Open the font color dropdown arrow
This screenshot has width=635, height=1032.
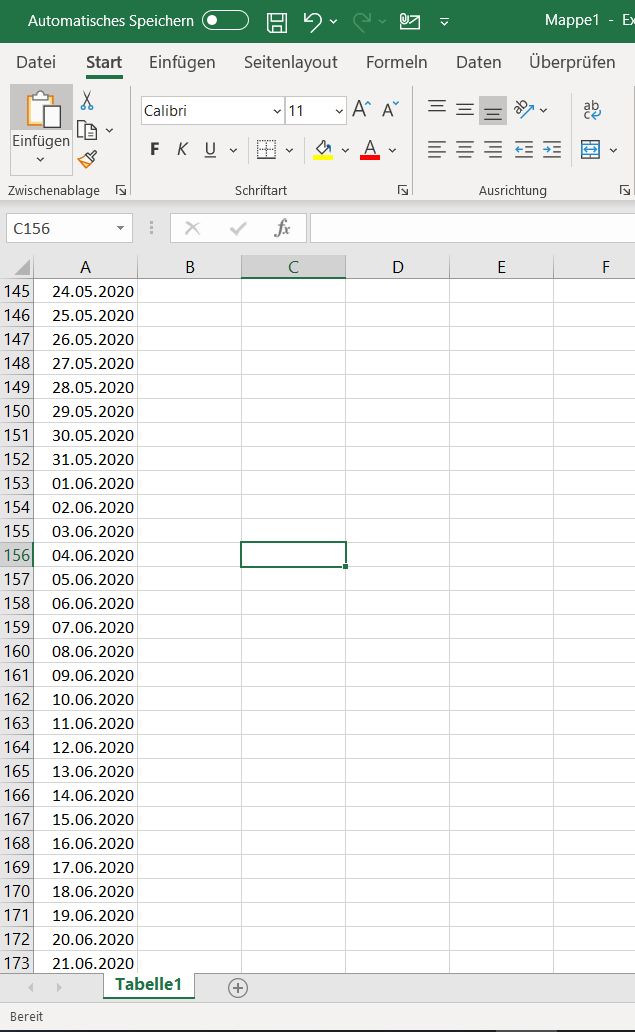[x=393, y=150]
